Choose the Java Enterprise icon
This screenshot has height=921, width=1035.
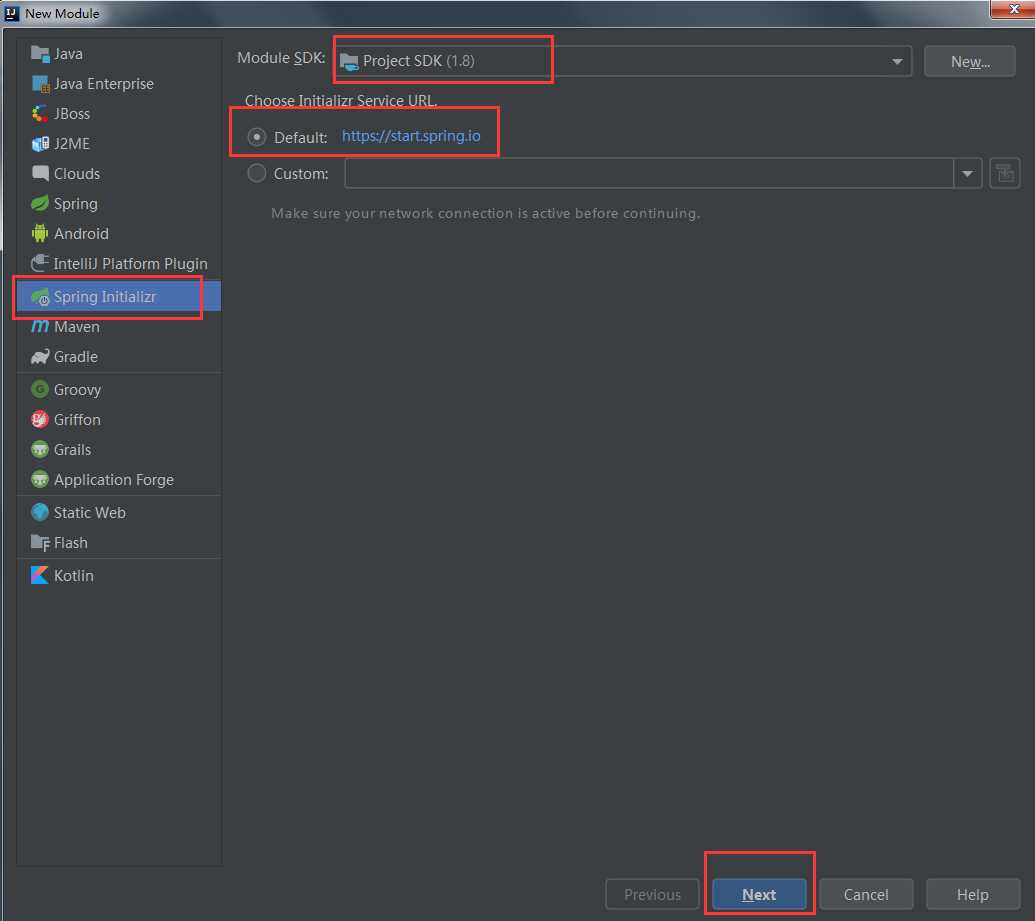click(x=40, y=84)
